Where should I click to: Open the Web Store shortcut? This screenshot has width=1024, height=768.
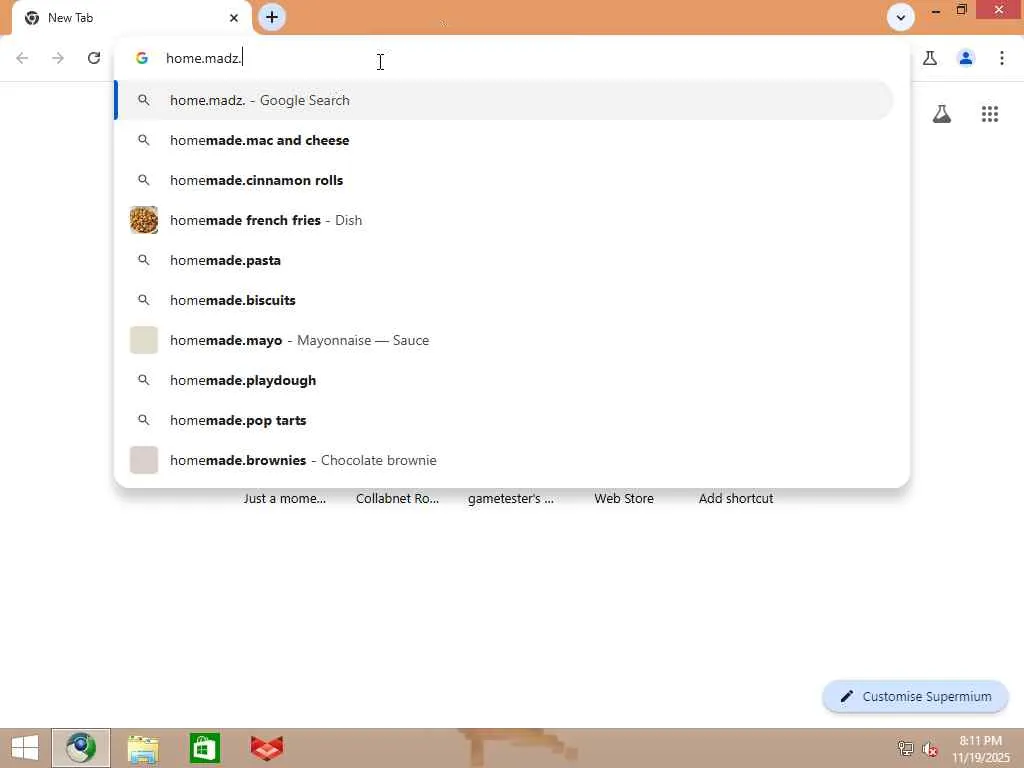(x=624, y=498)
